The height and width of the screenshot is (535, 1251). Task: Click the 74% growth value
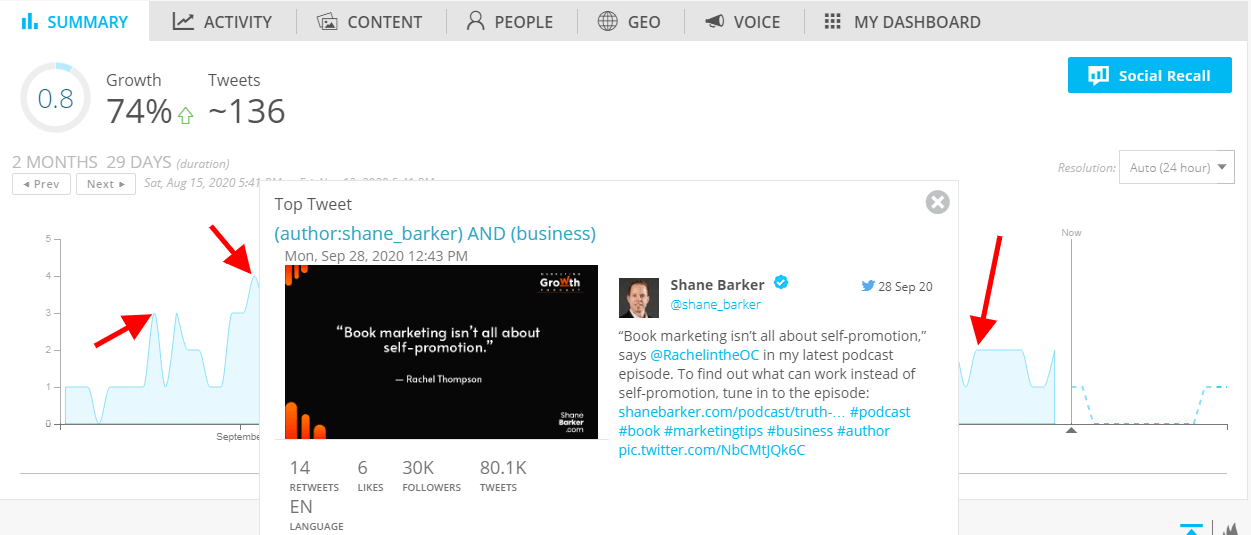(x=139, y=112)
